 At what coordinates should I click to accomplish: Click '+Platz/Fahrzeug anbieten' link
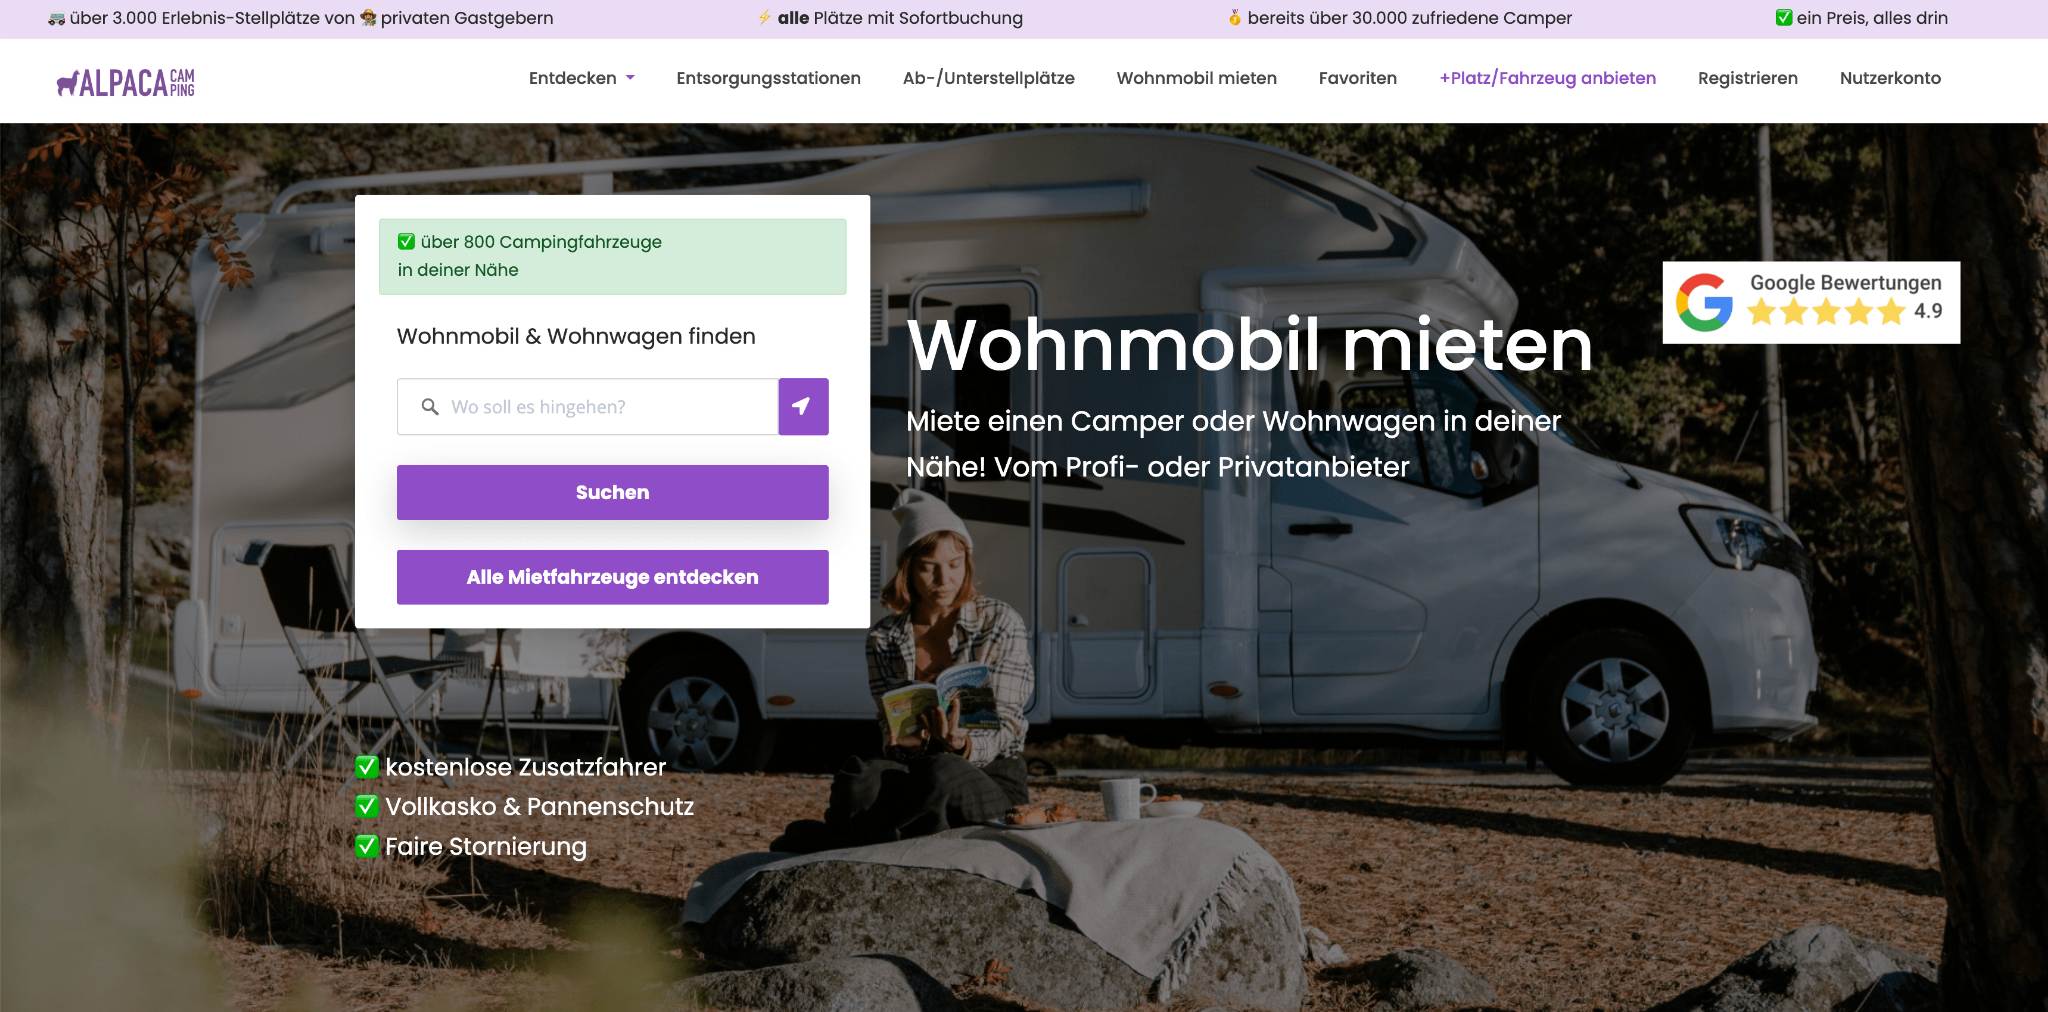pos(1547,78)
